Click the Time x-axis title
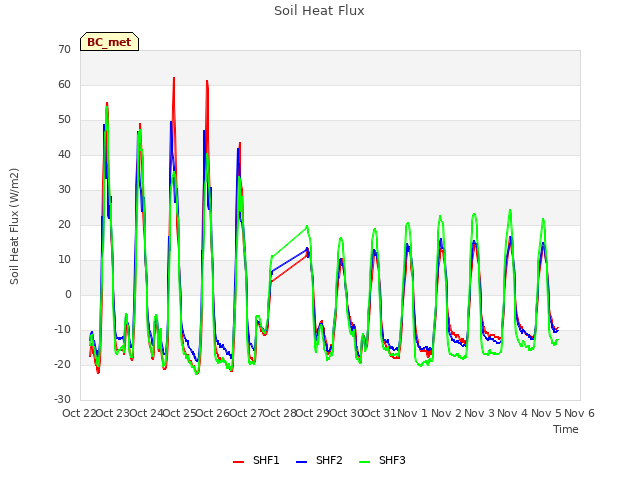The width and height of the screenshot is (640, 480). point(566,429)
